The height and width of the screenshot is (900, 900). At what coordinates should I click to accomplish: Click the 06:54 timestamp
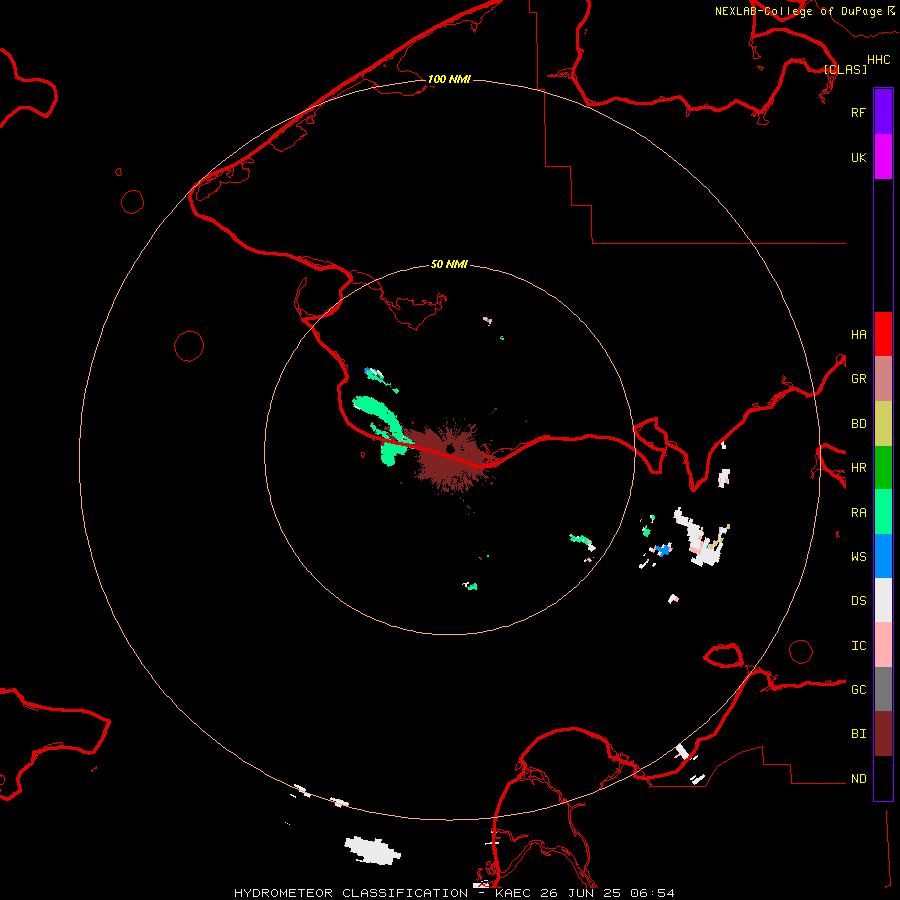point(652,893)
